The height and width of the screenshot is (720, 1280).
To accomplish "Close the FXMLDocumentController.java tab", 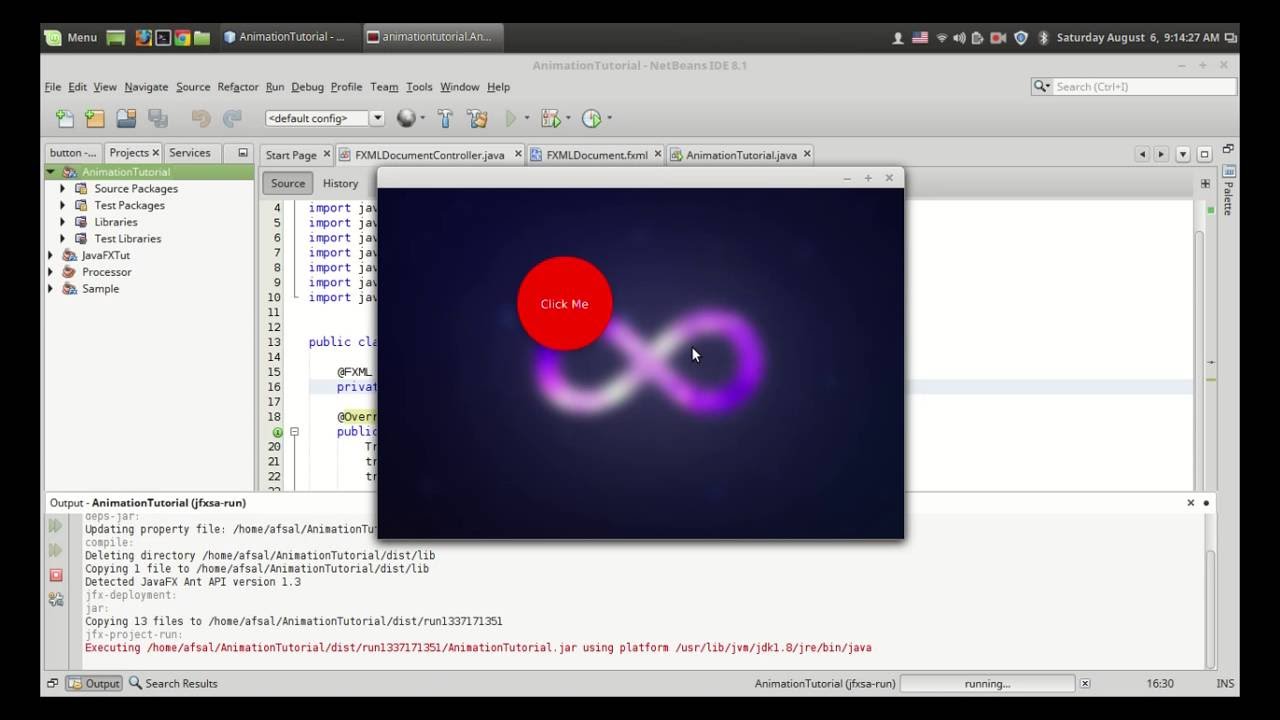I will [x=518, y=154].
